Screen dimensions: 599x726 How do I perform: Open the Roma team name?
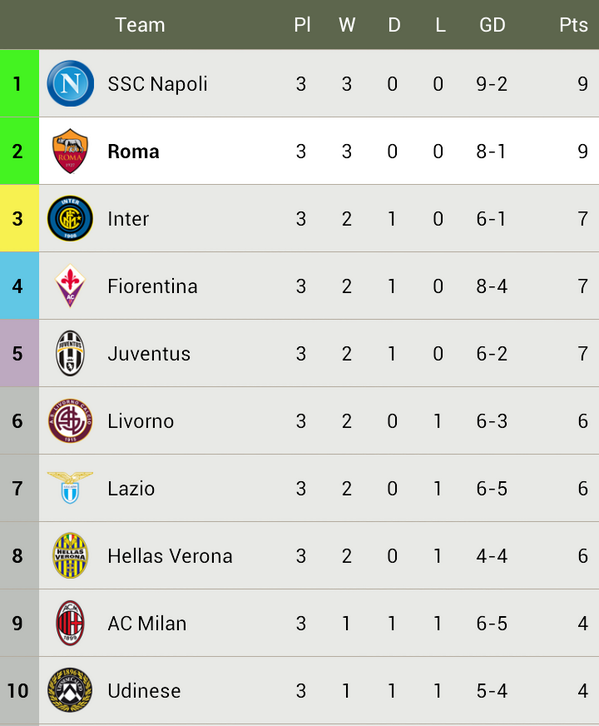coord(133,151)
